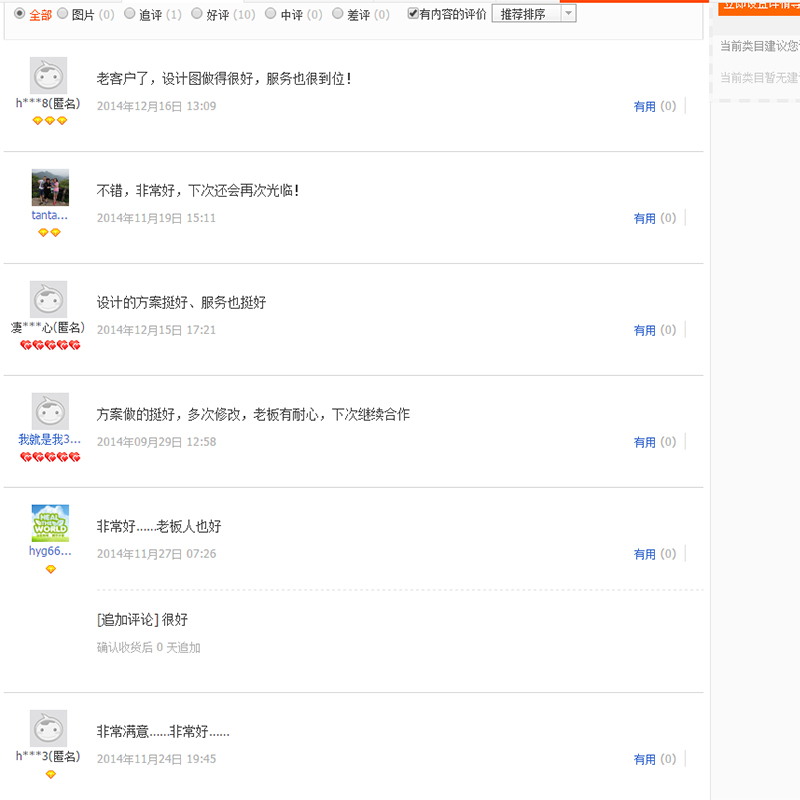Image resolution: width=800 pixels, height=800 pixels.
Task: Click default avatar of 我就是我3...
Action: 50,411
